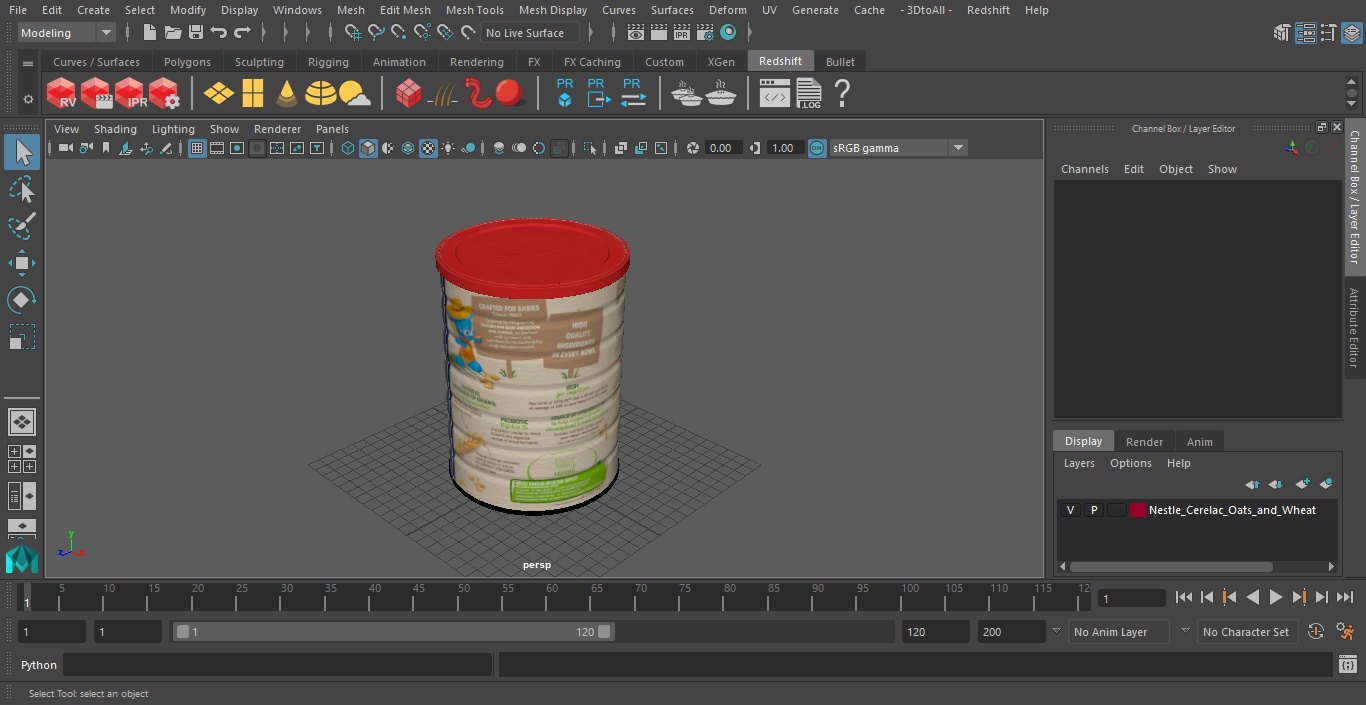Click the Attribute Editor vertical tab

[x=1354, y=328]
